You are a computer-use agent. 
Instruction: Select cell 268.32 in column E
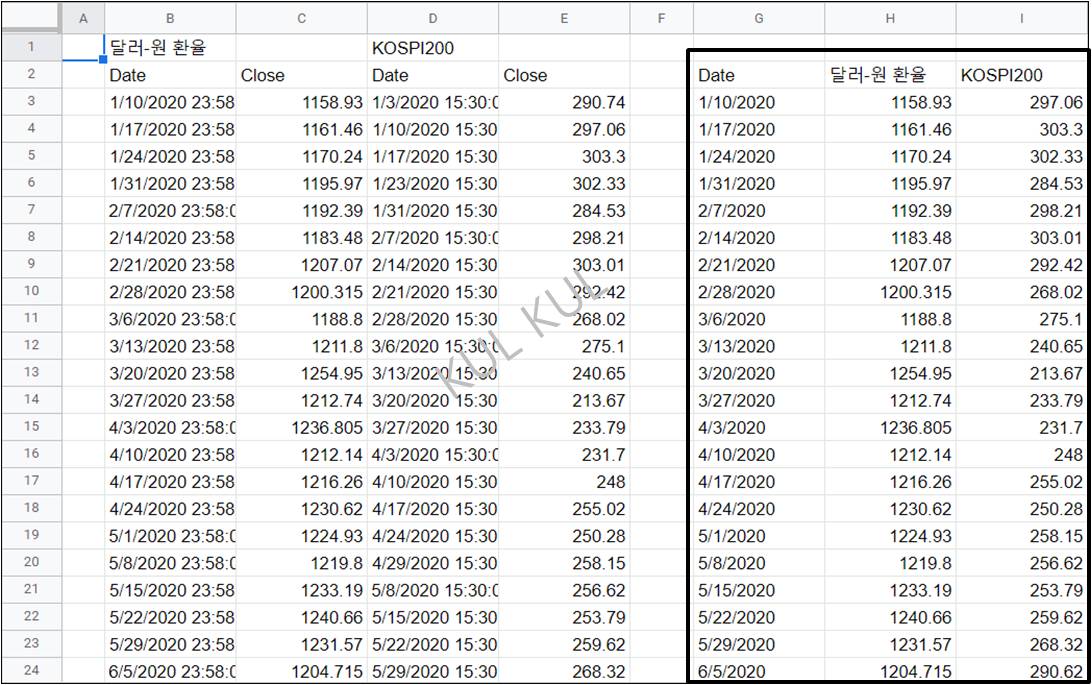pos(564,671)
